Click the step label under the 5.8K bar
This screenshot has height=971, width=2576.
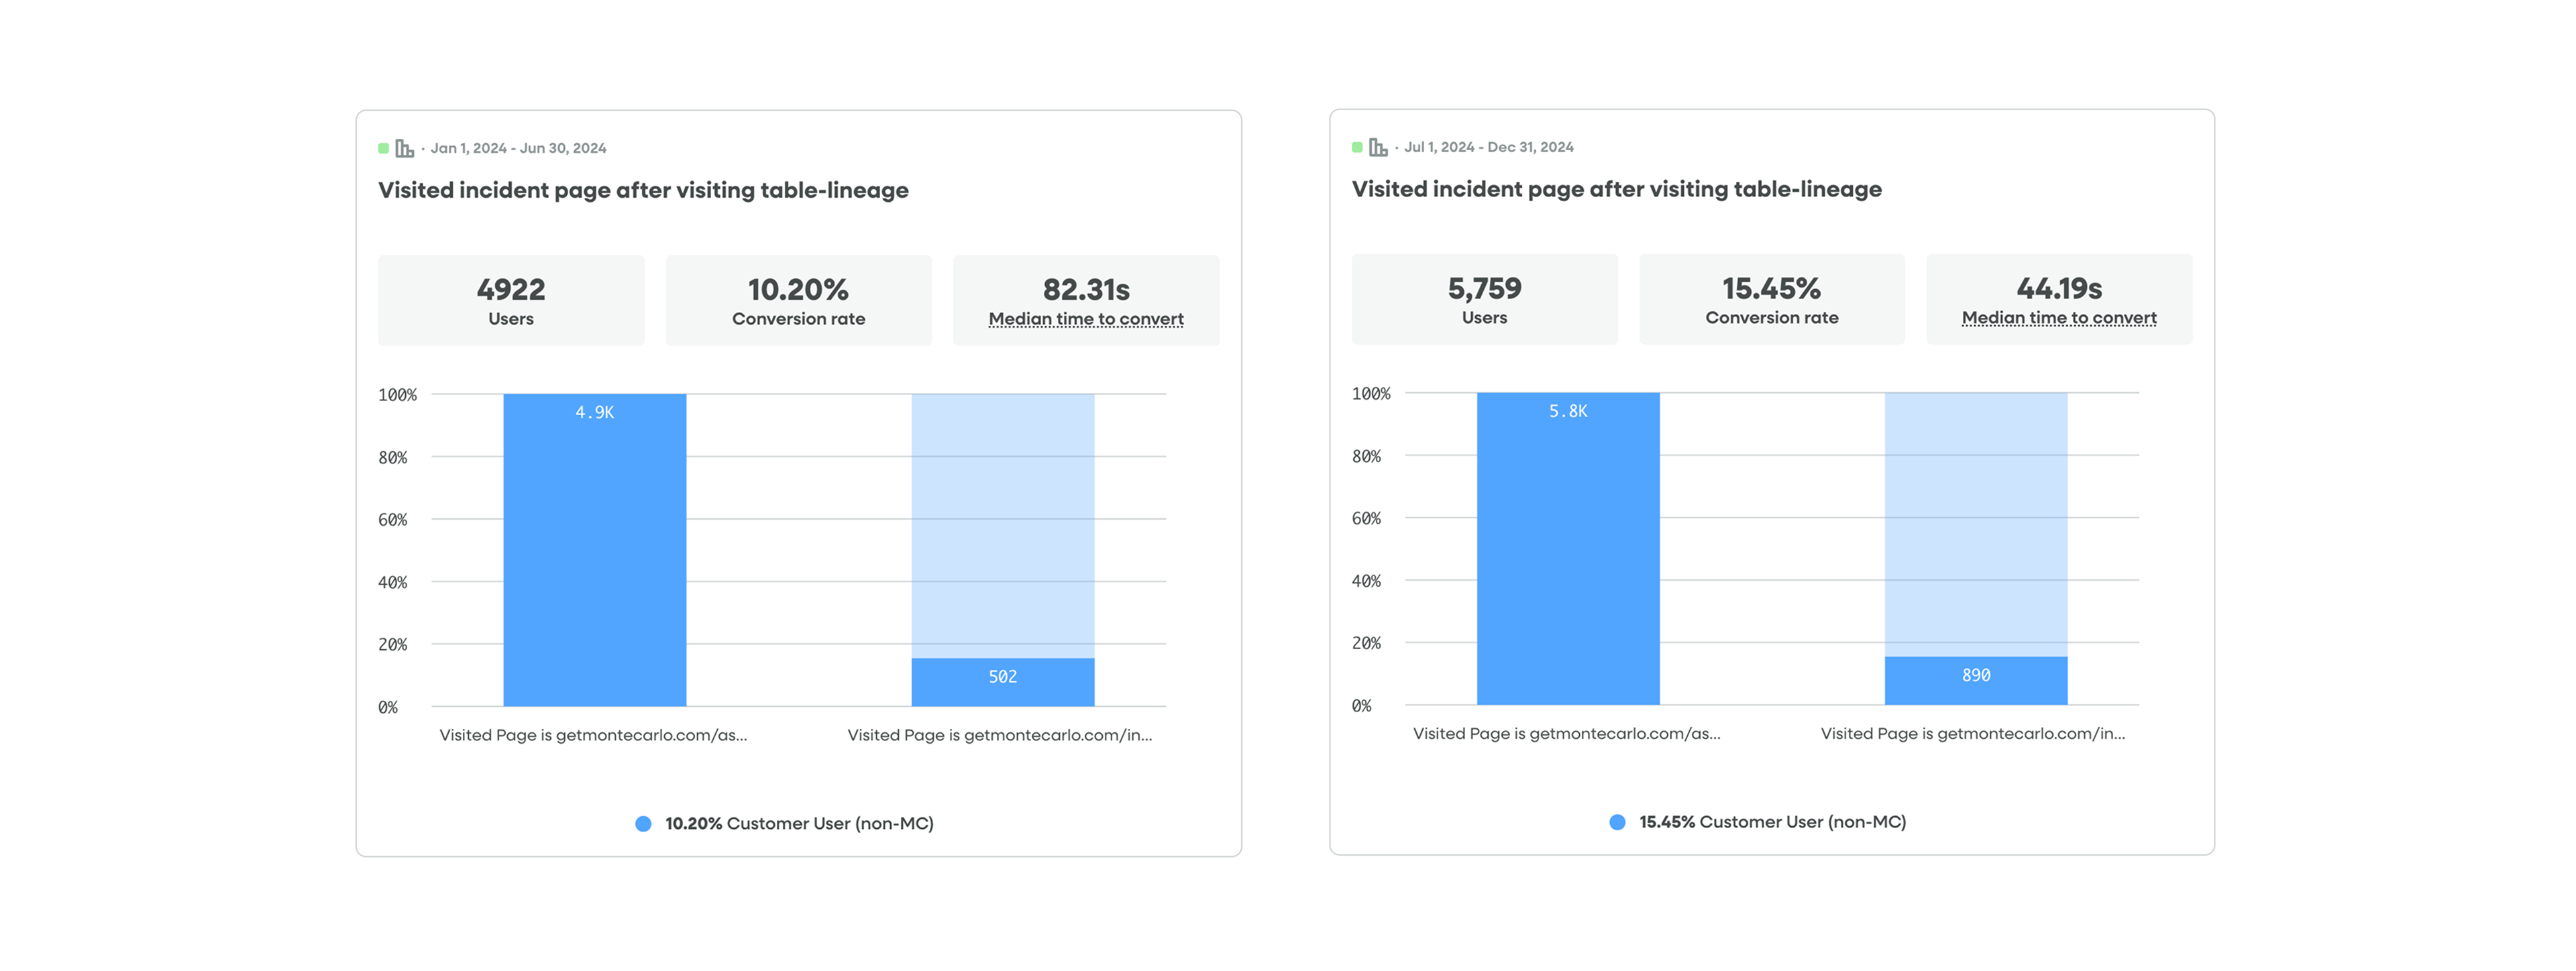pos(1567,734)
